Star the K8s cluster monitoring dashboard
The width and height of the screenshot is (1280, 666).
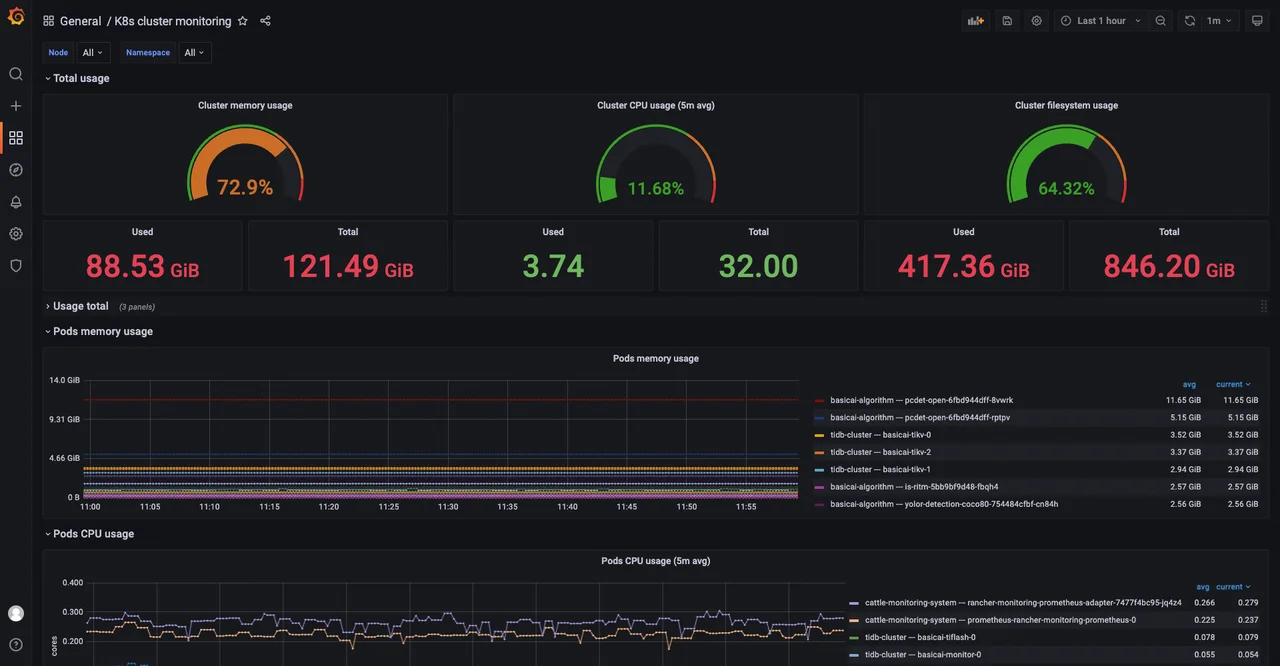[242, 20]
